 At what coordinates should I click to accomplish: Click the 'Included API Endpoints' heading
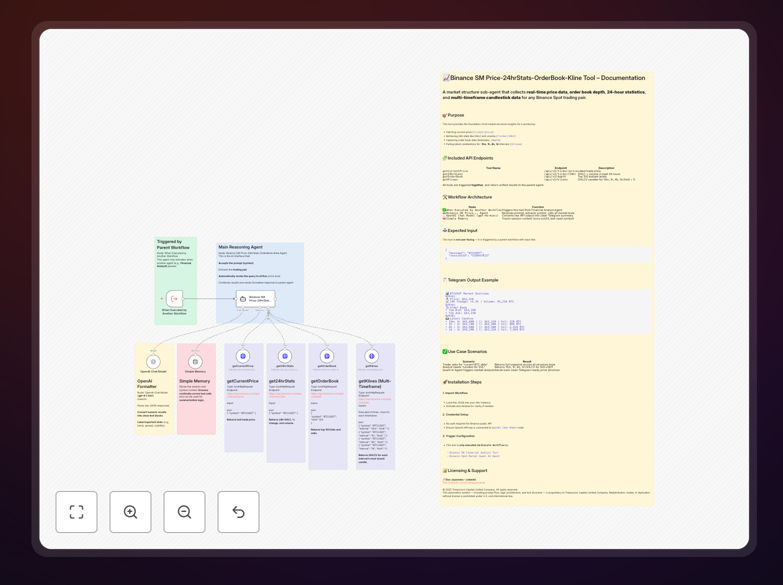click(470, 158)
